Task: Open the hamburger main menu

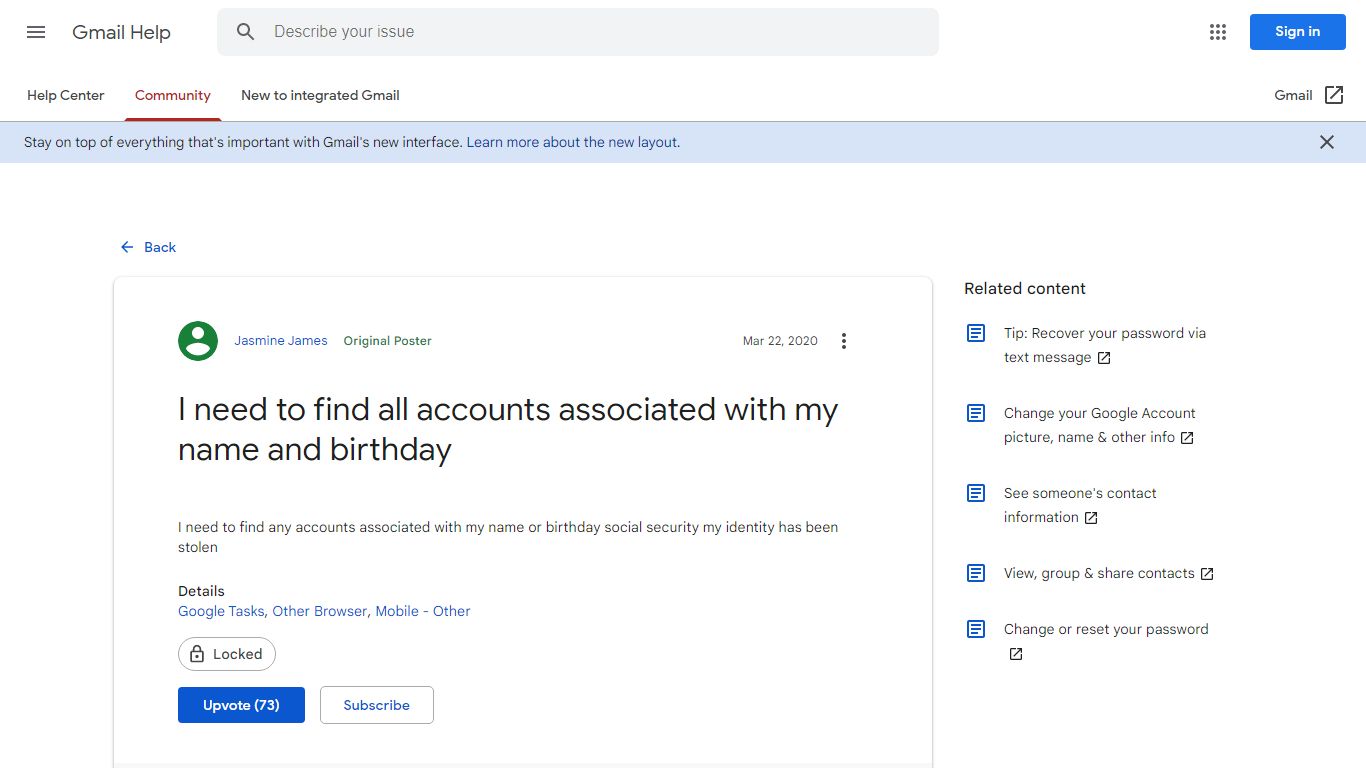Action: [36, 32]
